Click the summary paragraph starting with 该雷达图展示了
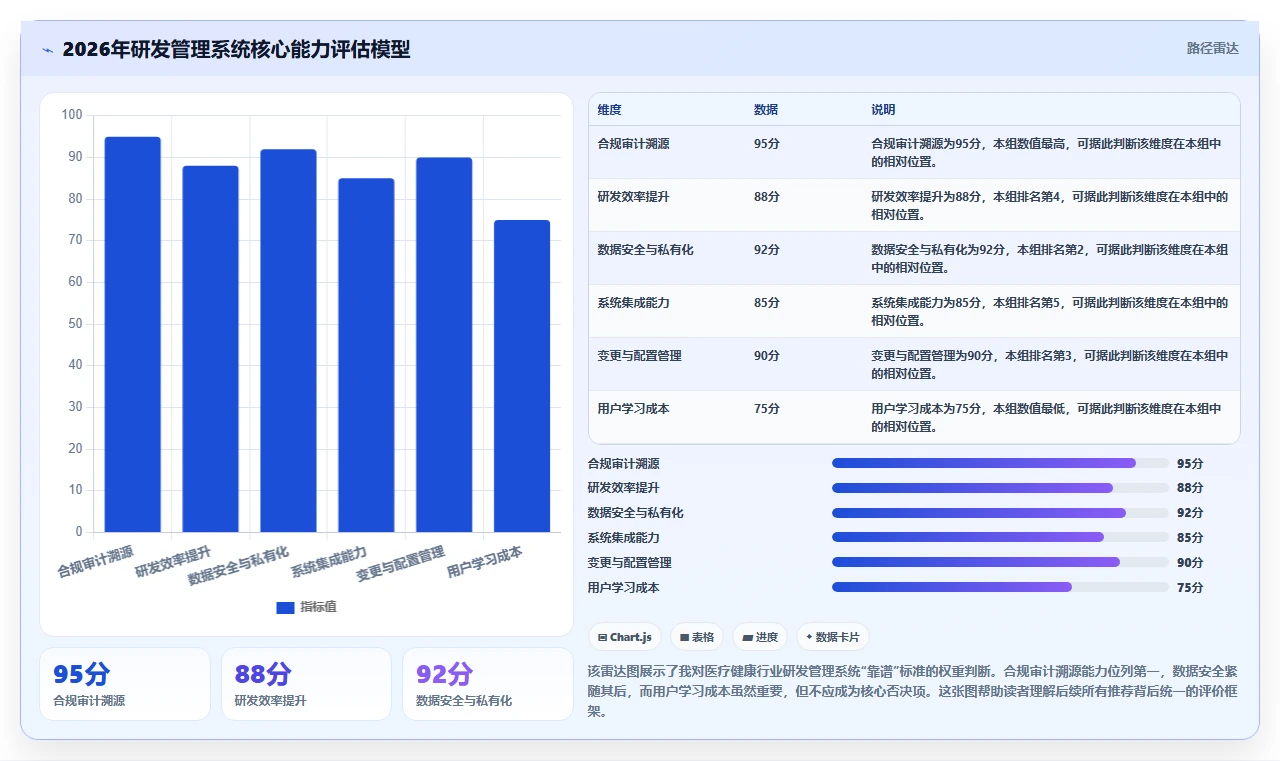This screenshot has height=761, width=1280. [912, 691]
